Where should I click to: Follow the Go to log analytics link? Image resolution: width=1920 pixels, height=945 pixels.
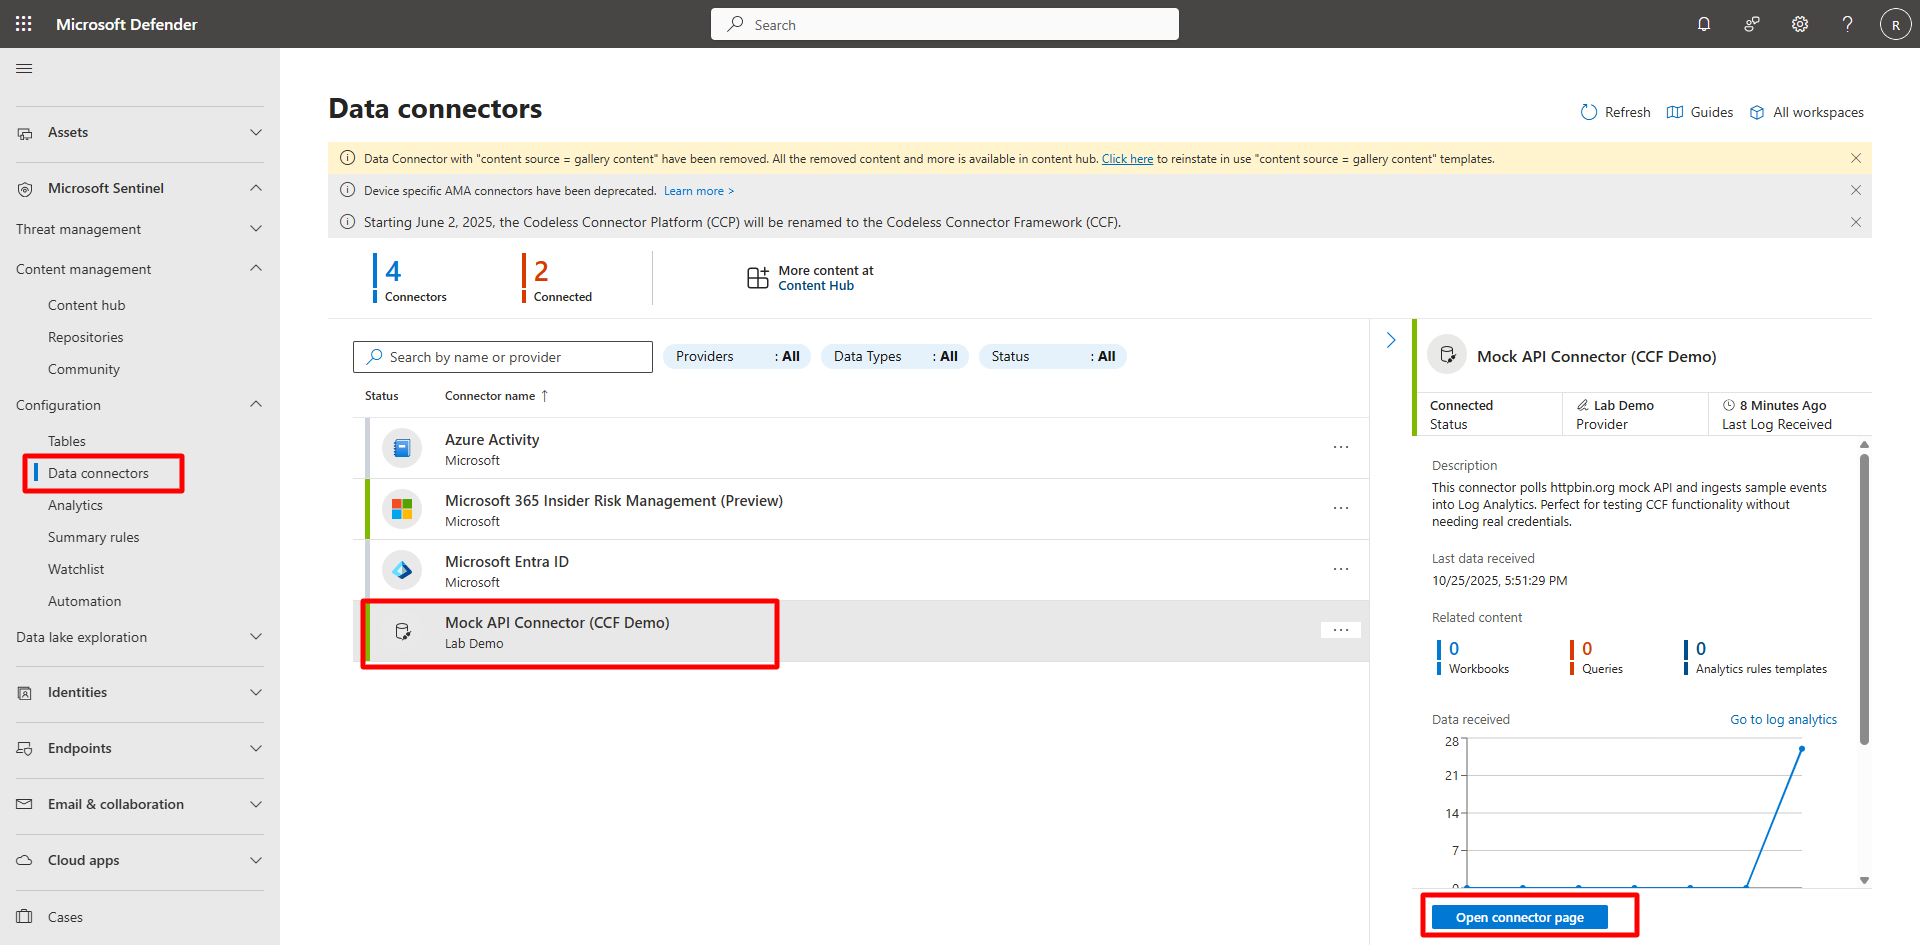pos(1784,719)
